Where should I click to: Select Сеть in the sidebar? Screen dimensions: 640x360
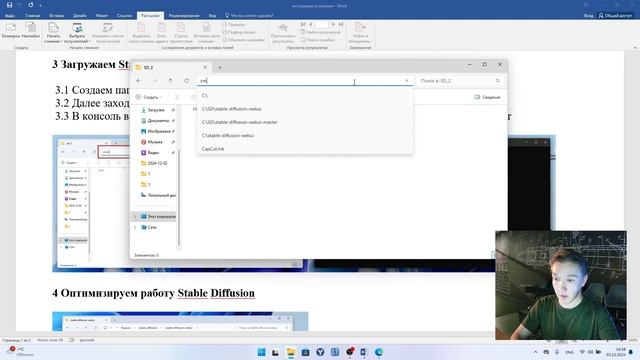(149, 227)
